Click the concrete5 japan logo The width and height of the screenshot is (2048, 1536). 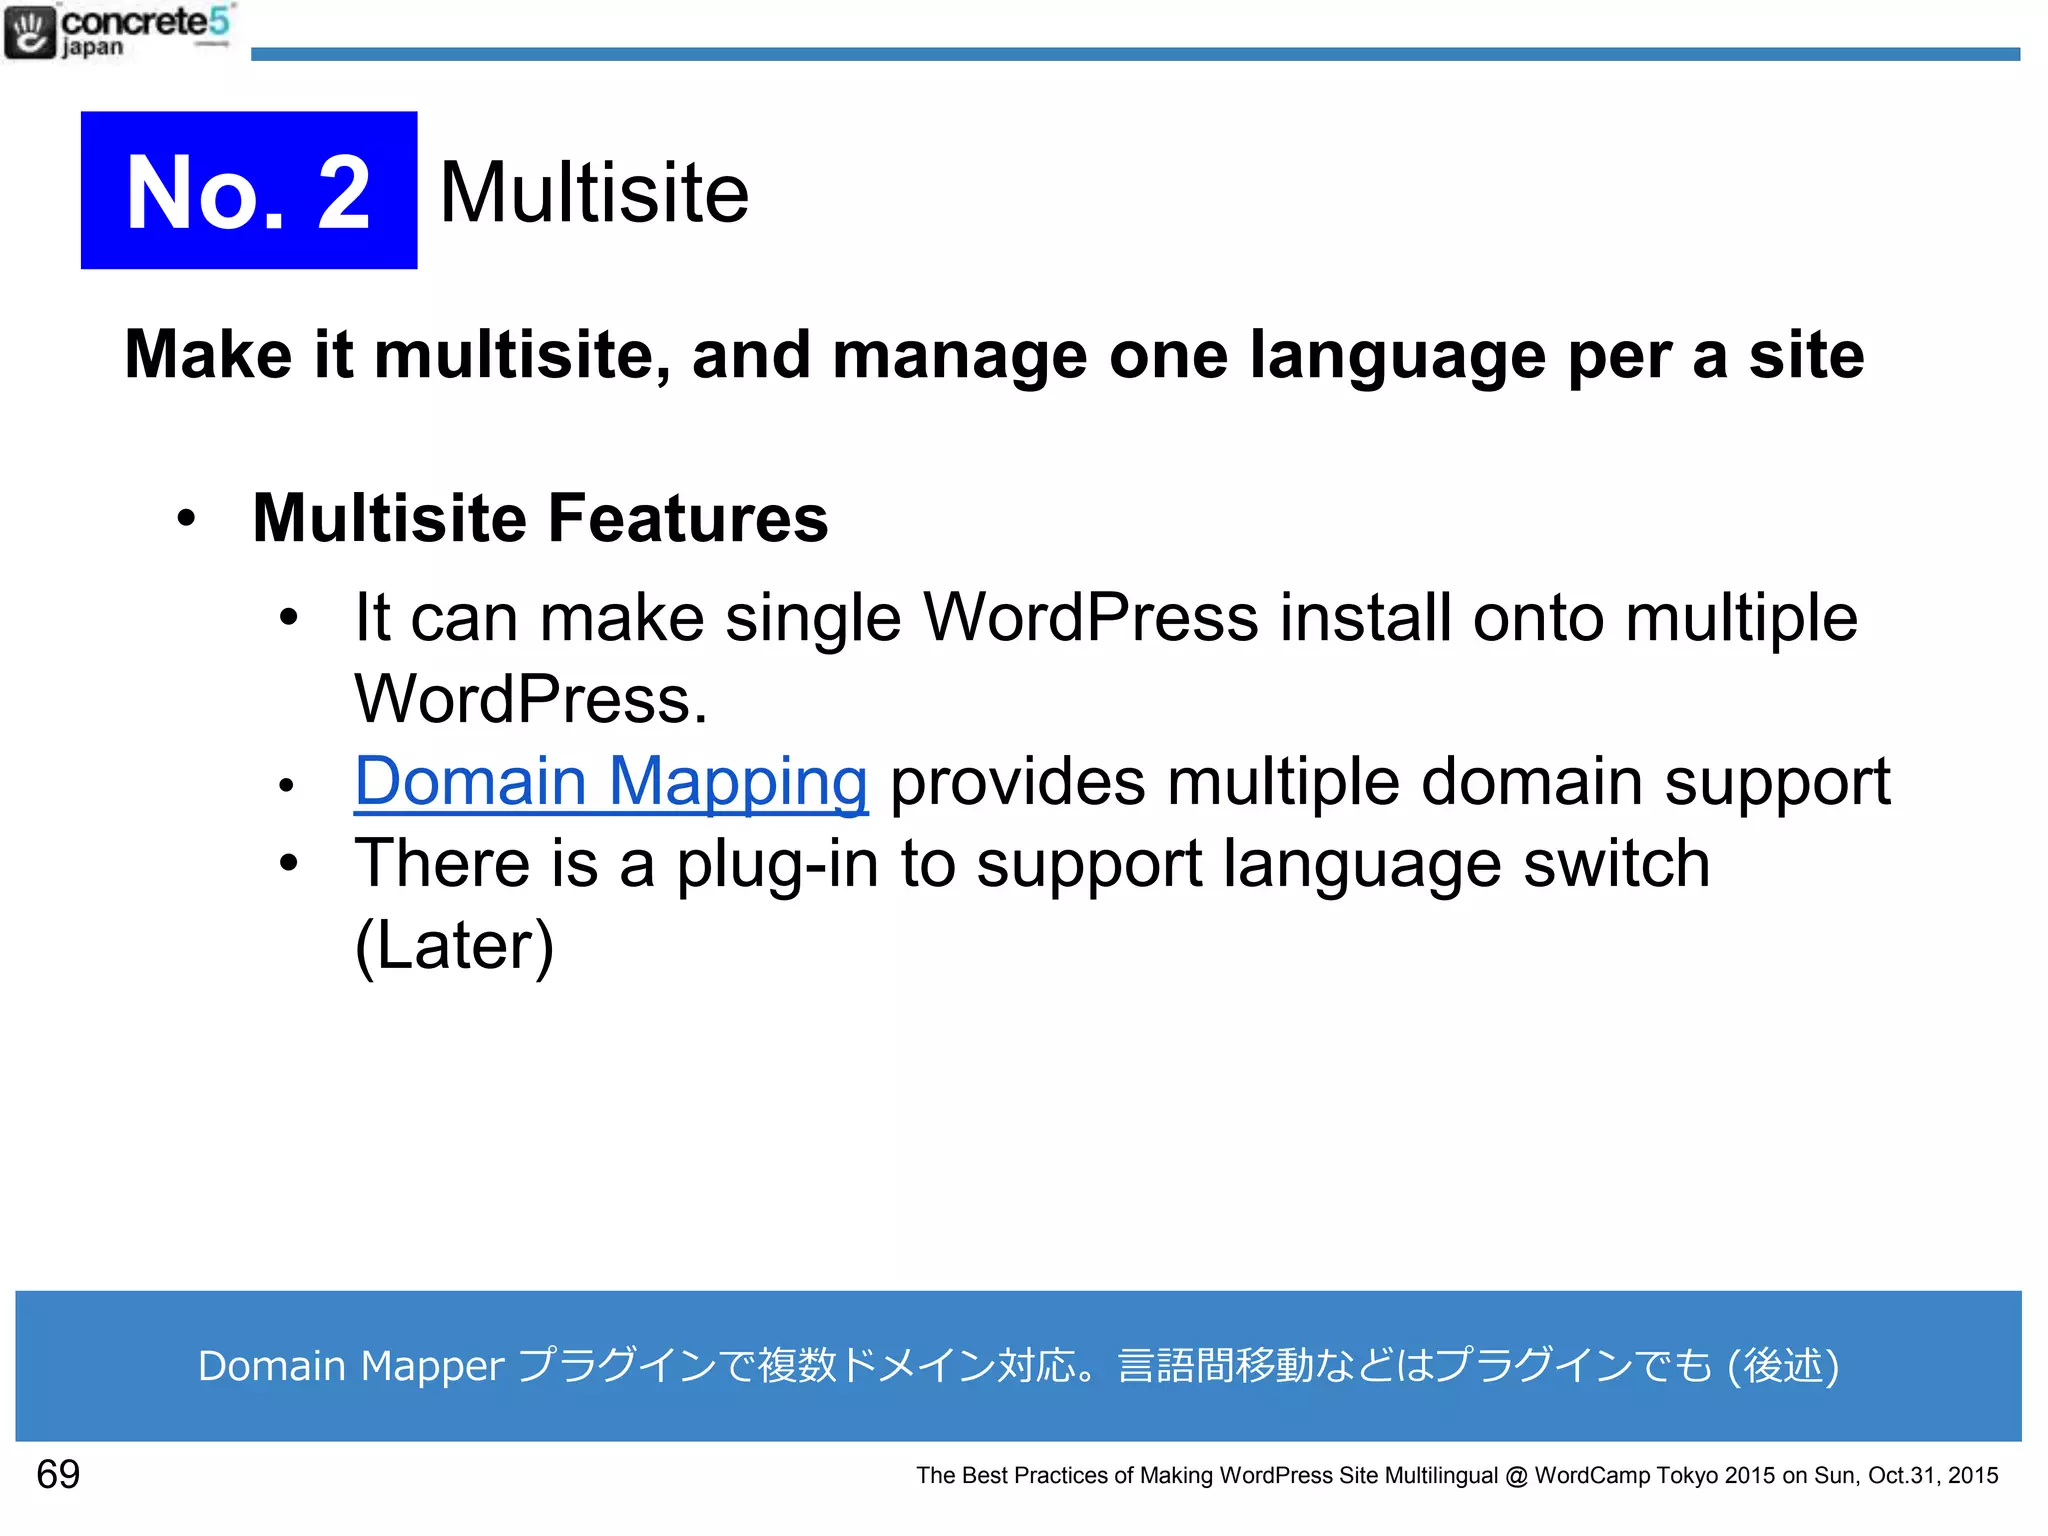click(x=118, y=32)
